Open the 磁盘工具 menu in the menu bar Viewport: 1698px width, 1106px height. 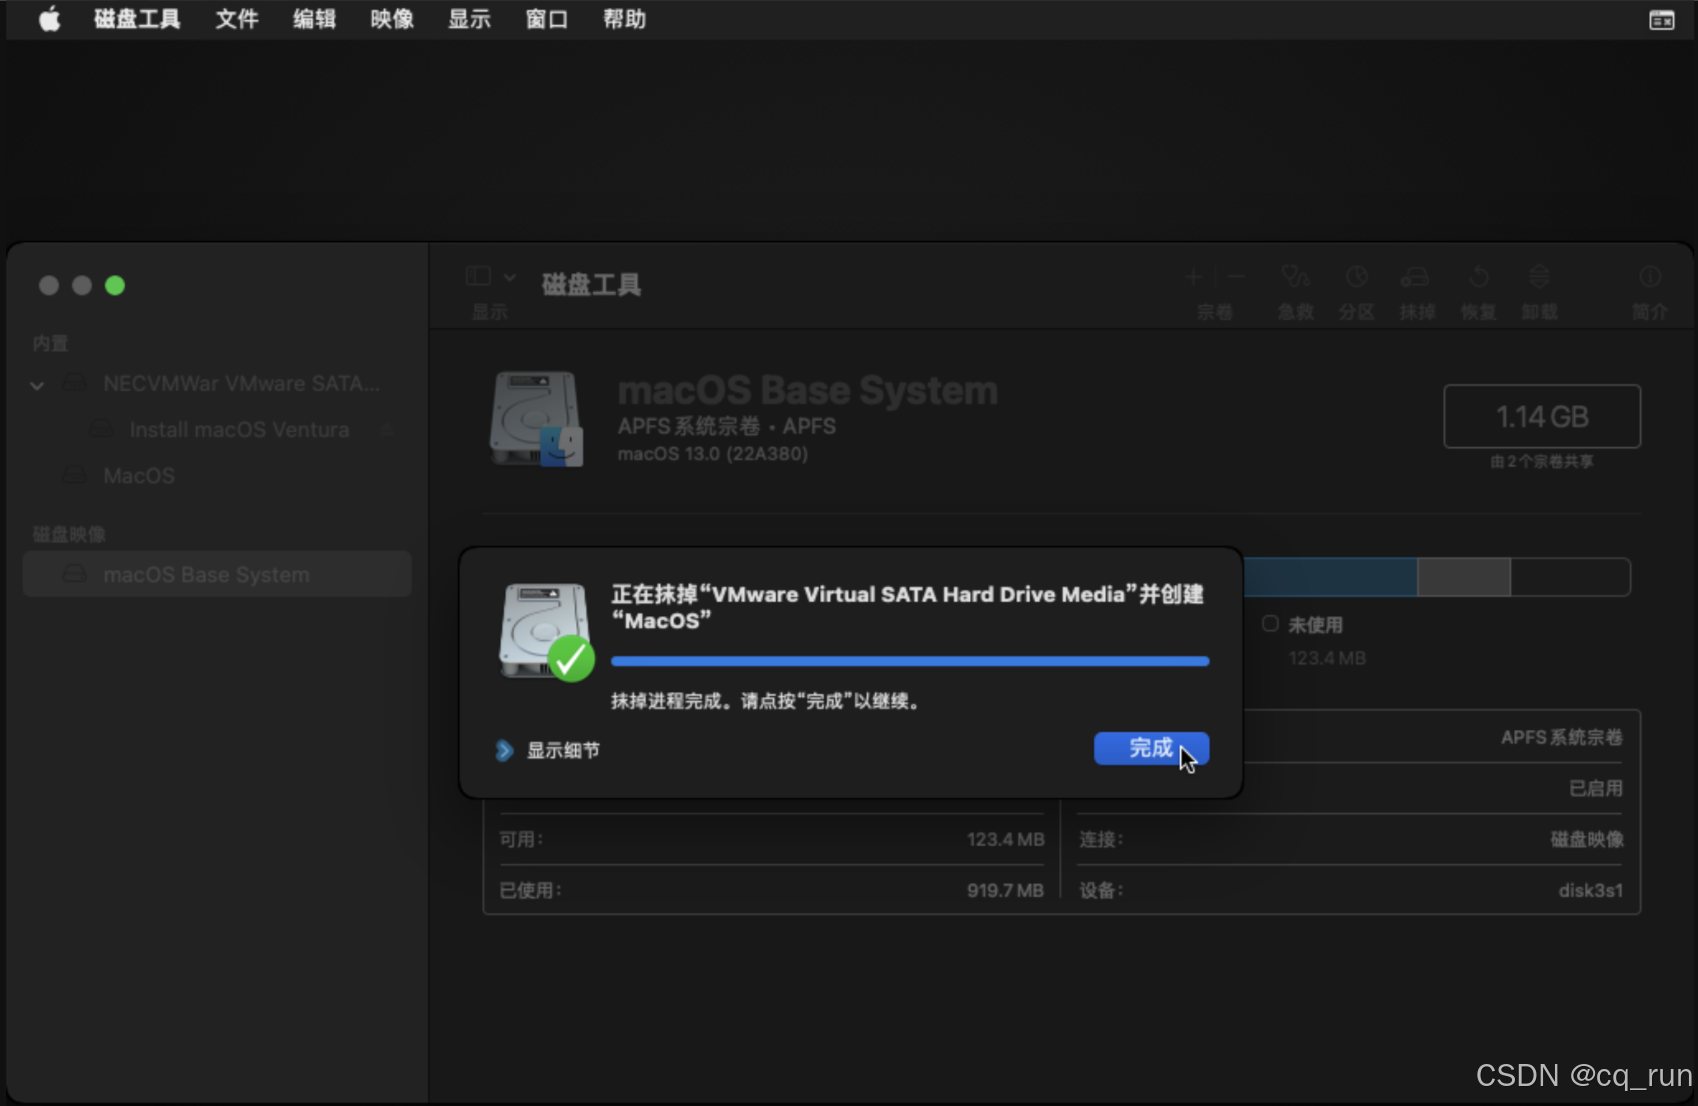[137, 19]
